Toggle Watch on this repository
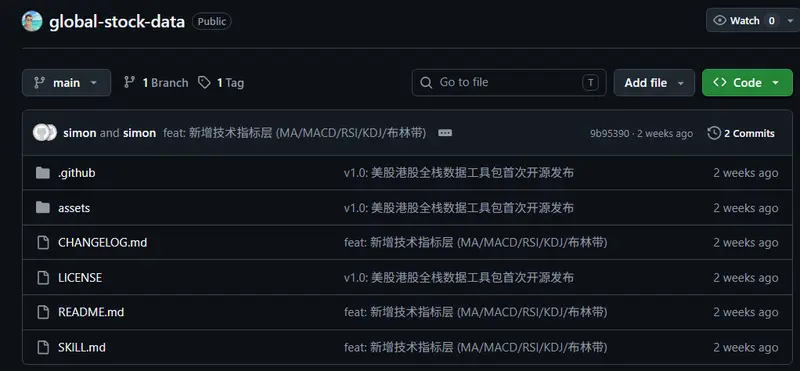The image size is (800, 371). coord(745,20)
